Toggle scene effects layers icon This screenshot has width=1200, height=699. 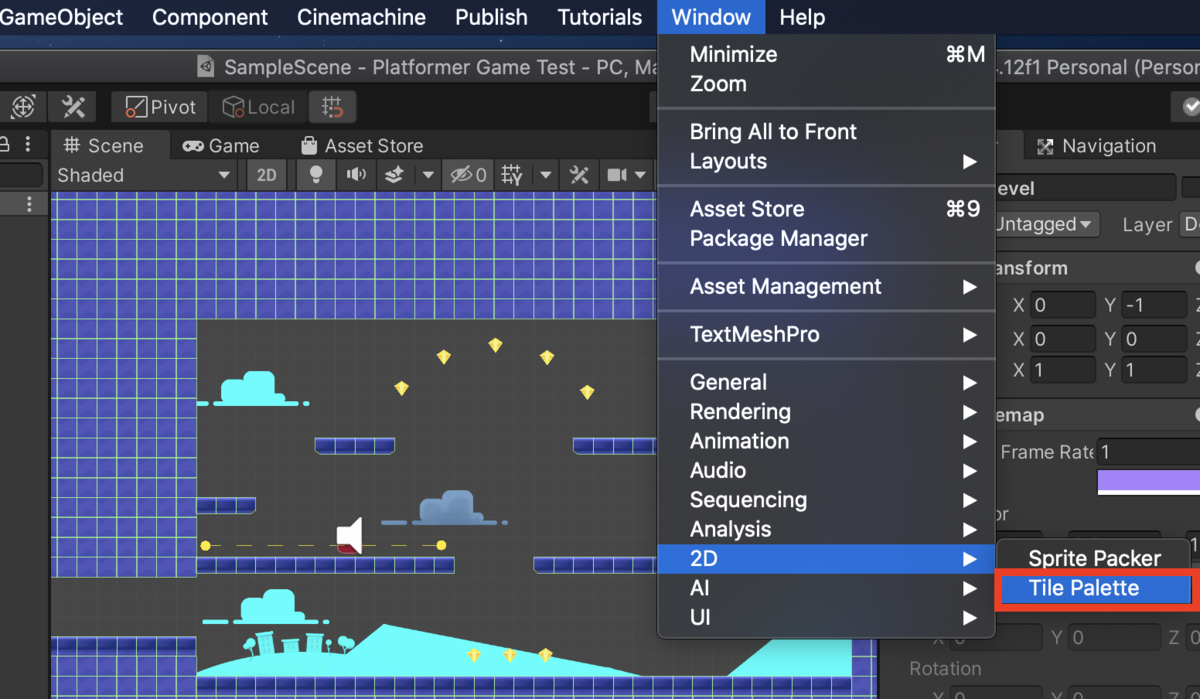[394, 175]
